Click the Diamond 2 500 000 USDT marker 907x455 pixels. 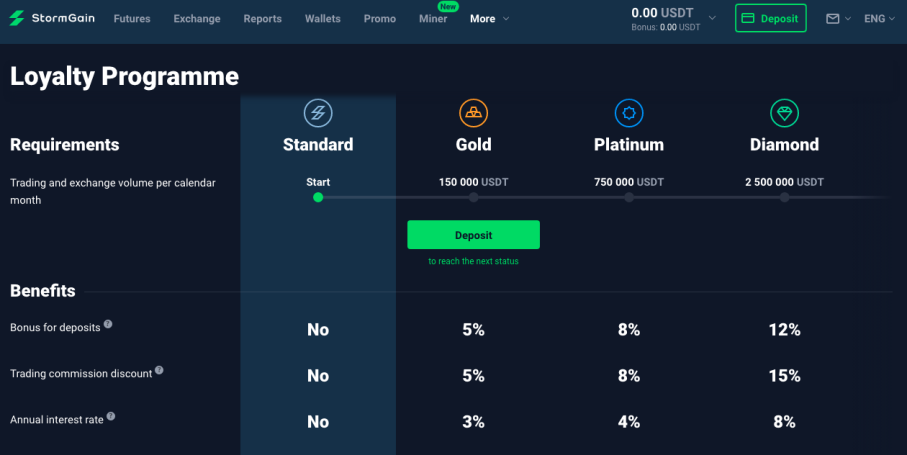click(x=784, y=197)
